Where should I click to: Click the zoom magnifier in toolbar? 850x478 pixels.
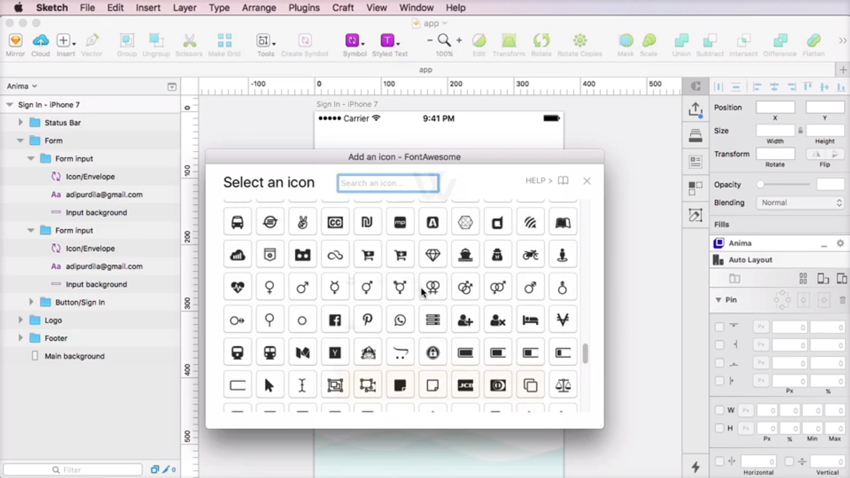444,40
